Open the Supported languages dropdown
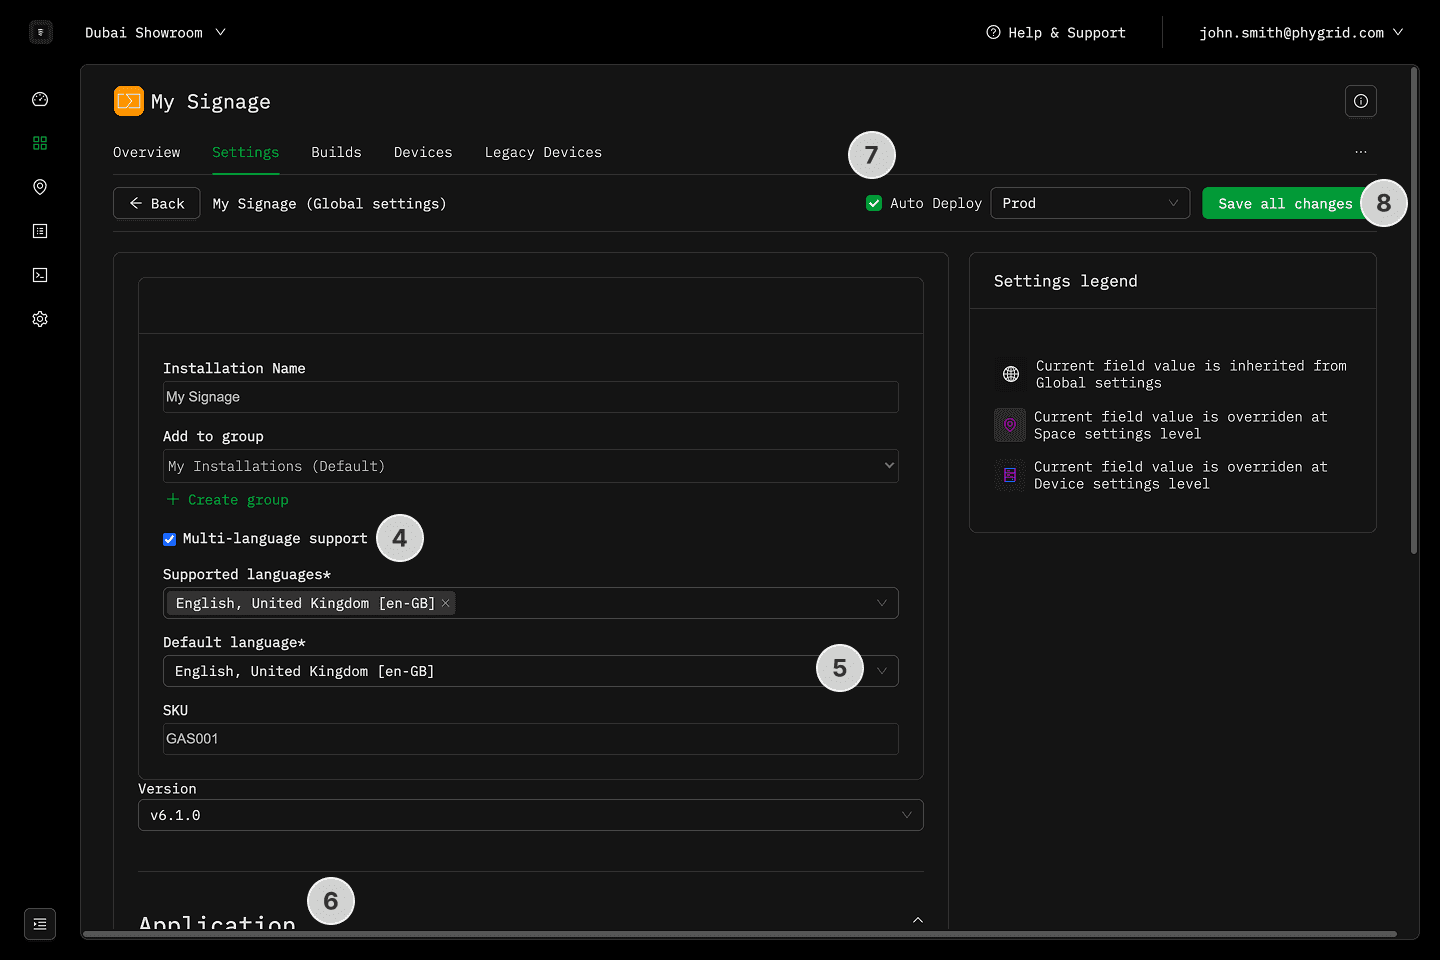The image size is (1440, 960). pos(531,603)
